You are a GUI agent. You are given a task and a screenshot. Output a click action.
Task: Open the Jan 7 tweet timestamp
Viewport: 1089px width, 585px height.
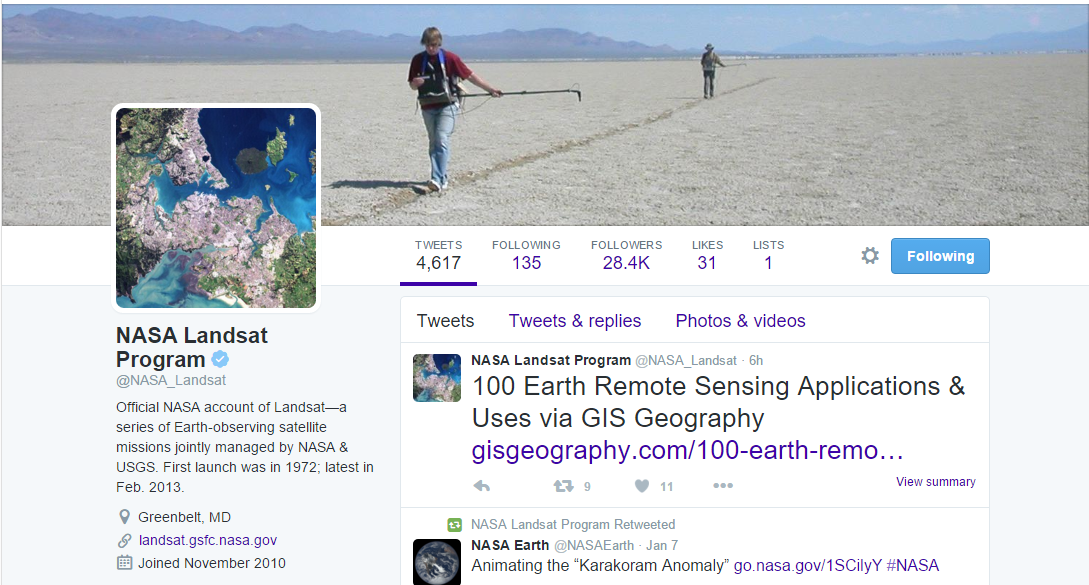click(662, 545)
